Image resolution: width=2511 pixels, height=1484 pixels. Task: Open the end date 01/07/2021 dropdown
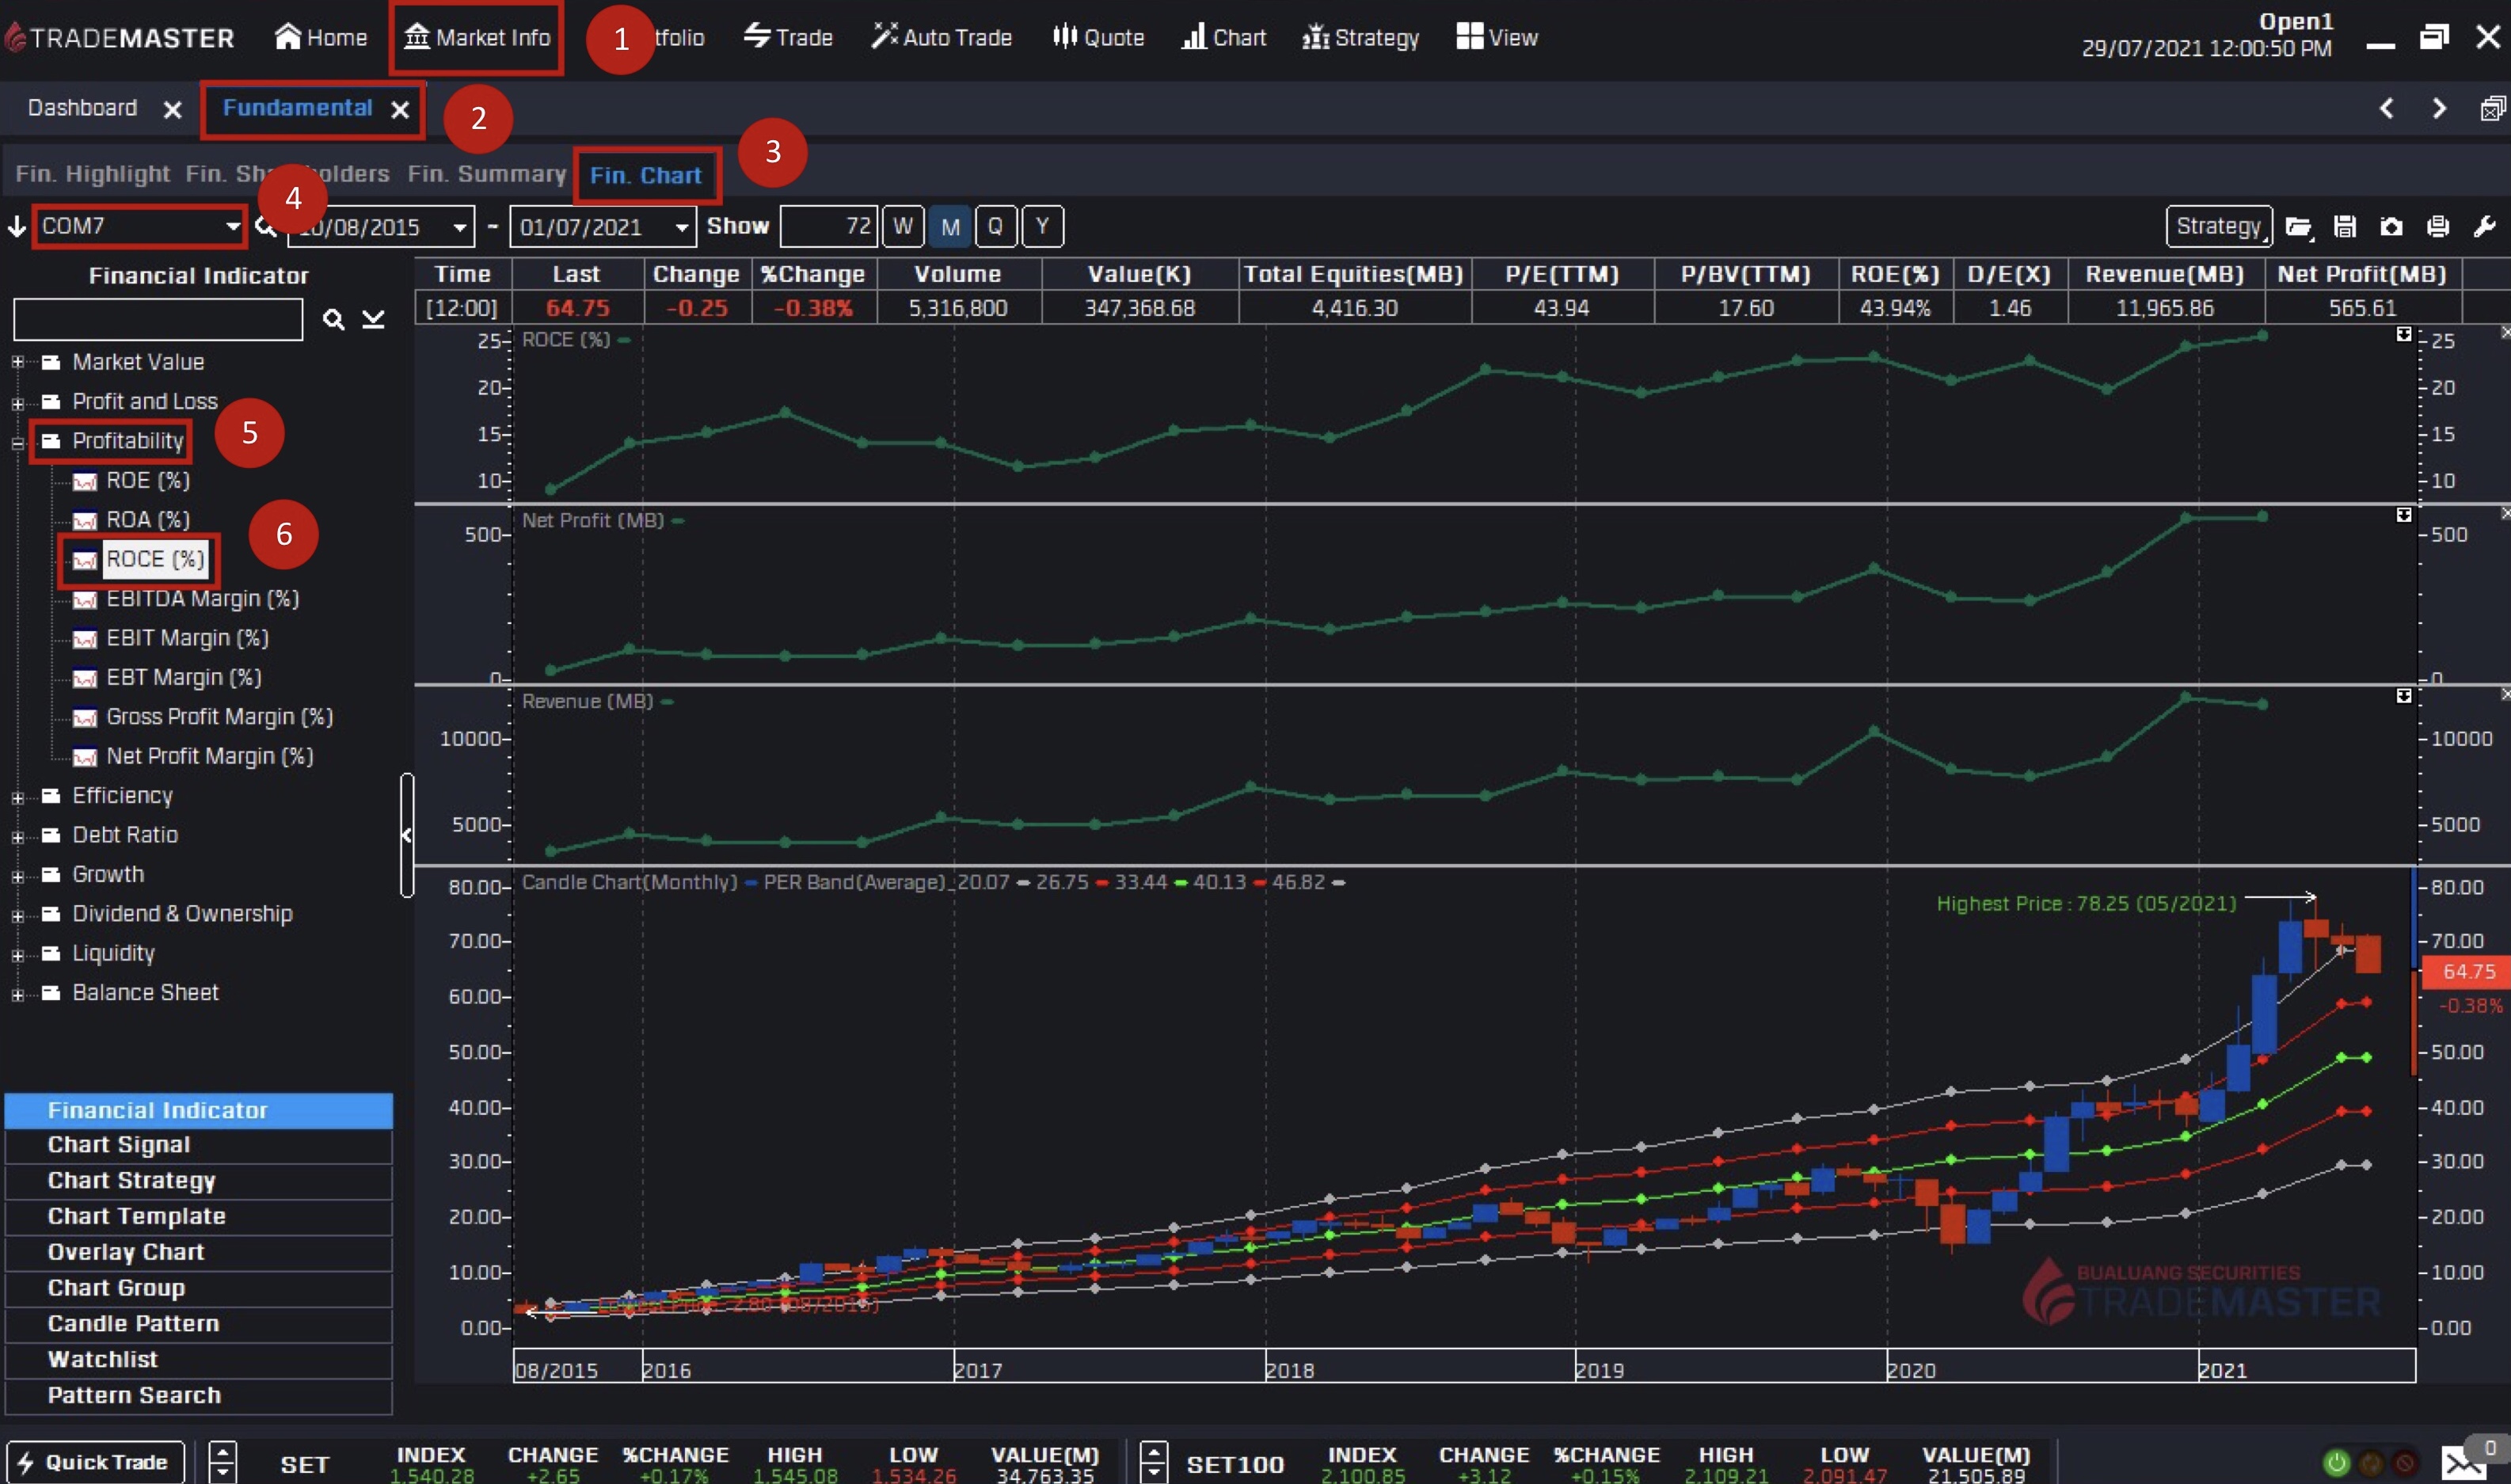682,227
